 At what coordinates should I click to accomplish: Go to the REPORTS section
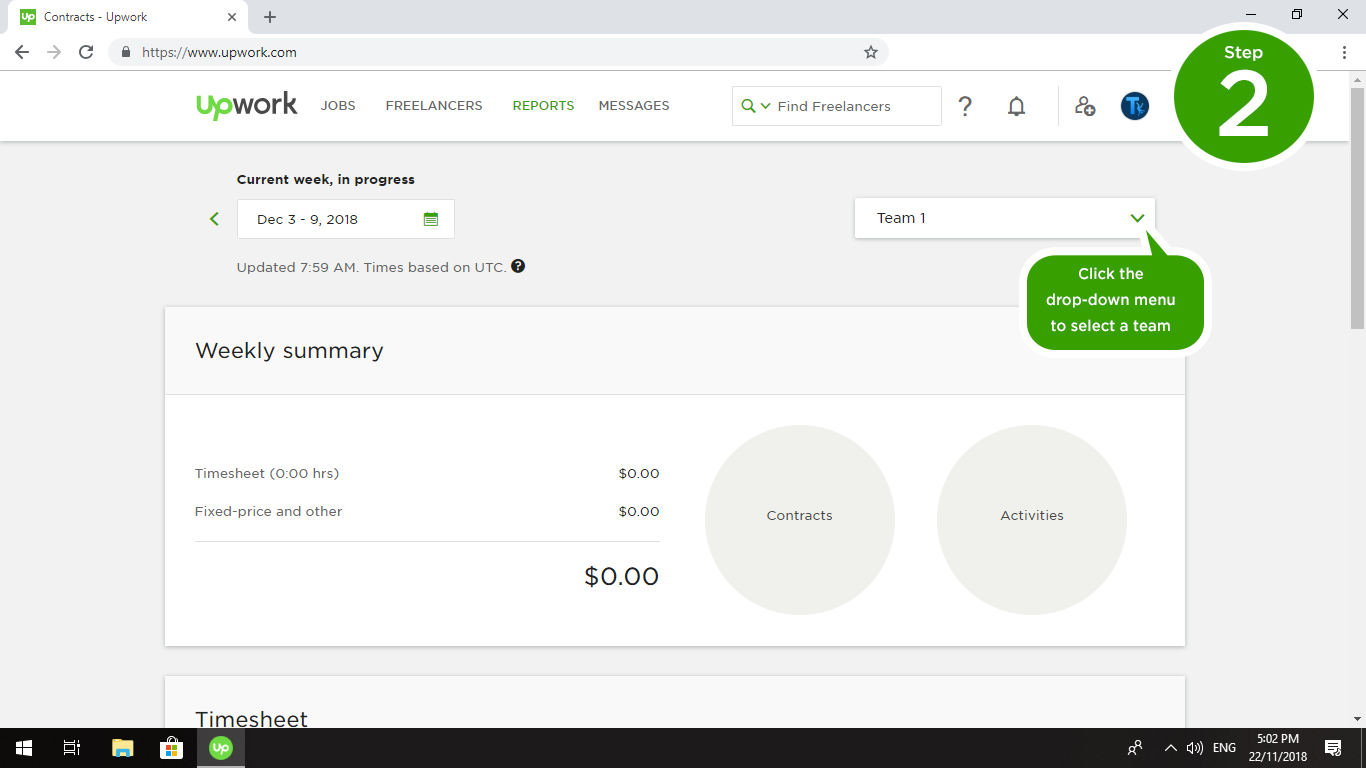[543, 106]
